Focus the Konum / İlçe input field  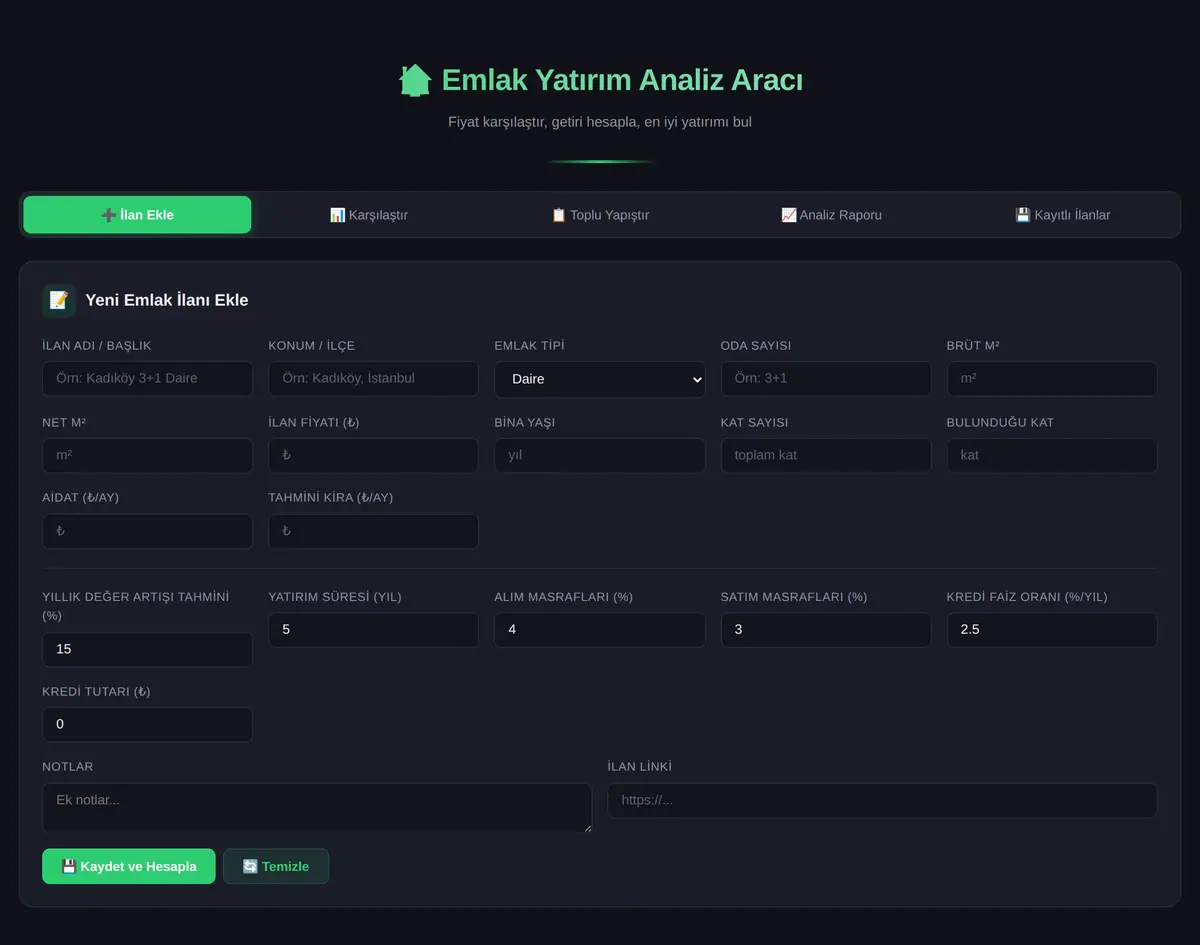pos(373,379)
